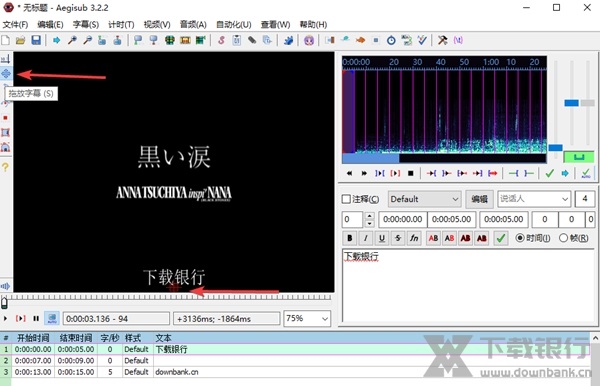The width and height of the screenshot is (600, 386).
Task: Apply underline formatting to subtitle
Action: point(382,238)
